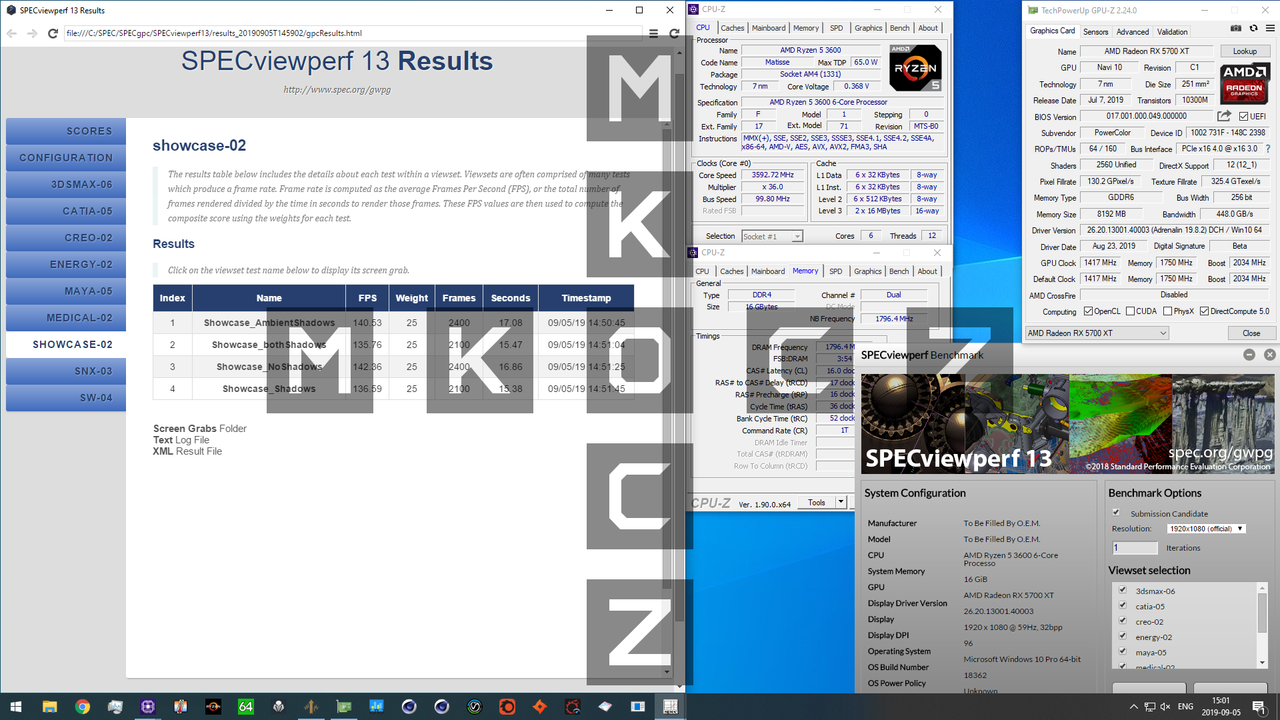Select SNX-03 in the results sidebar
Screen dimensions: 1280x720
tap(66, 371)
